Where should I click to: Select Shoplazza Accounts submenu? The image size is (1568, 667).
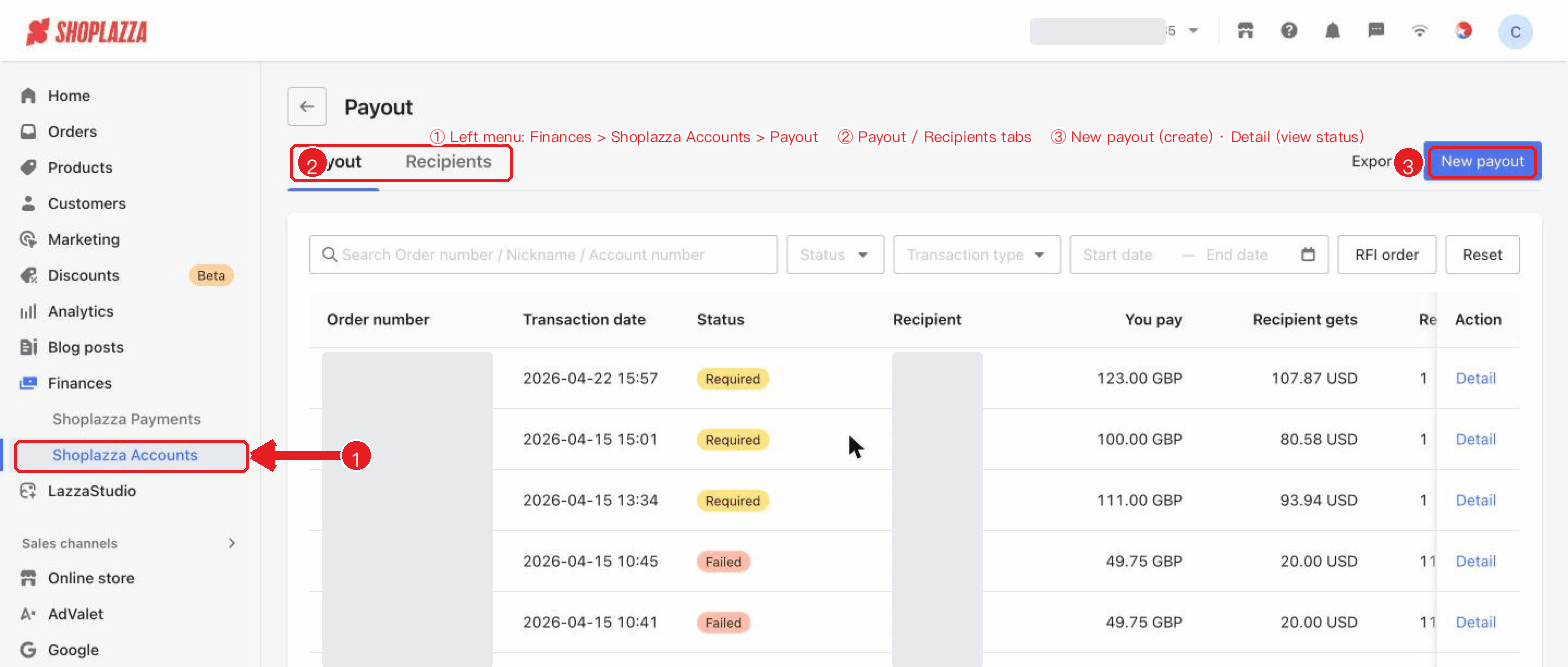click(x=125, y=455)
